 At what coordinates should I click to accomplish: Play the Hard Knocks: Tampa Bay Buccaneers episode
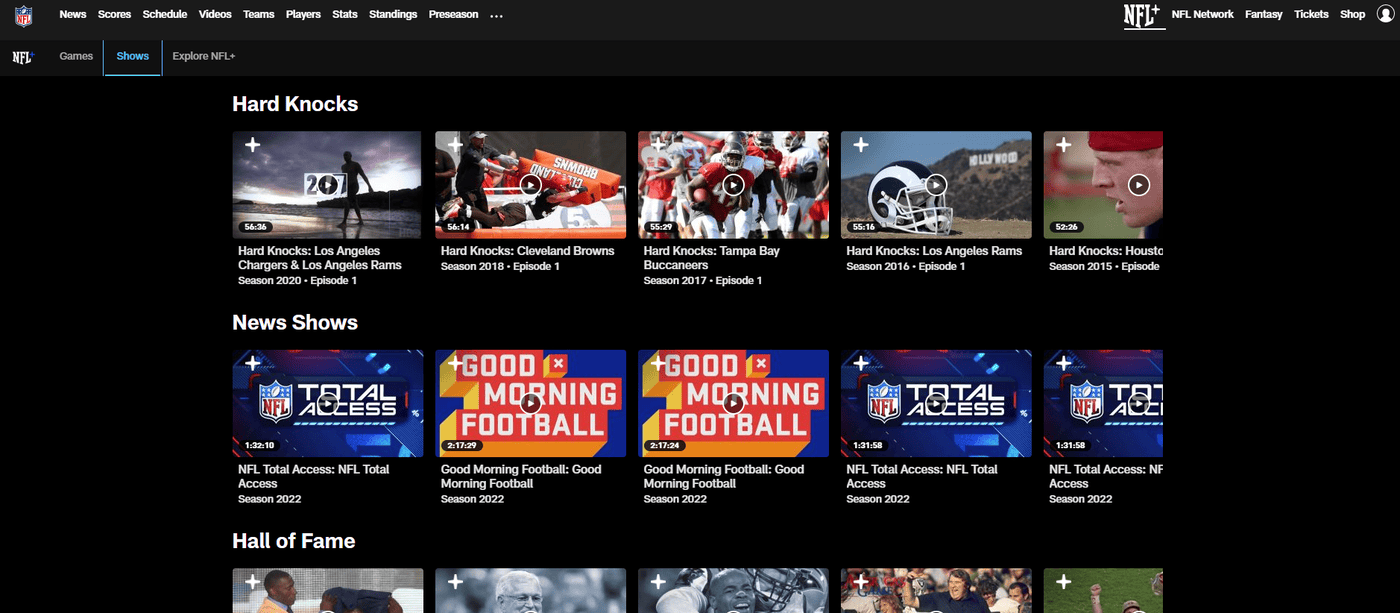point(733,184)
